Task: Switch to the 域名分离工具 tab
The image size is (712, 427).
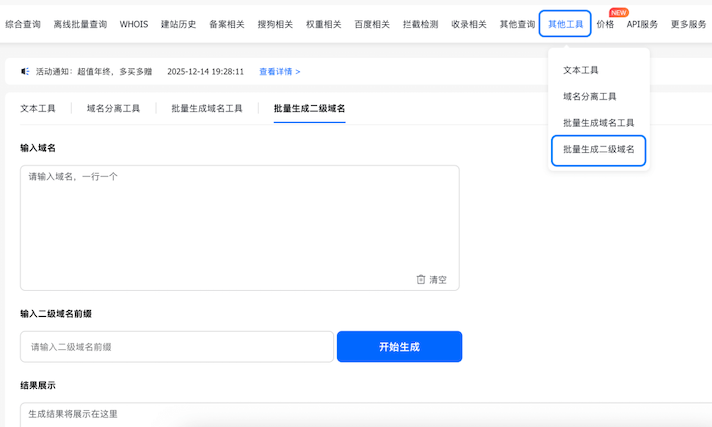Action: click(113, 108)
